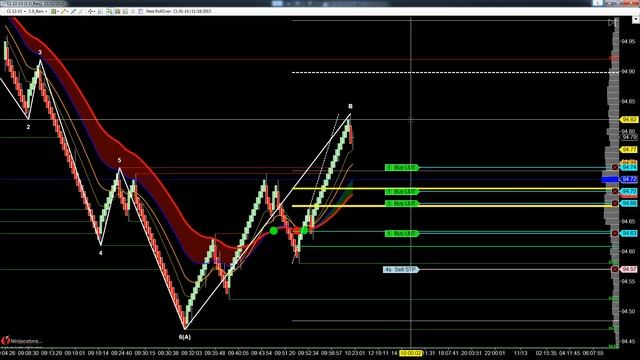Select the wave label 6(A)

184,337
